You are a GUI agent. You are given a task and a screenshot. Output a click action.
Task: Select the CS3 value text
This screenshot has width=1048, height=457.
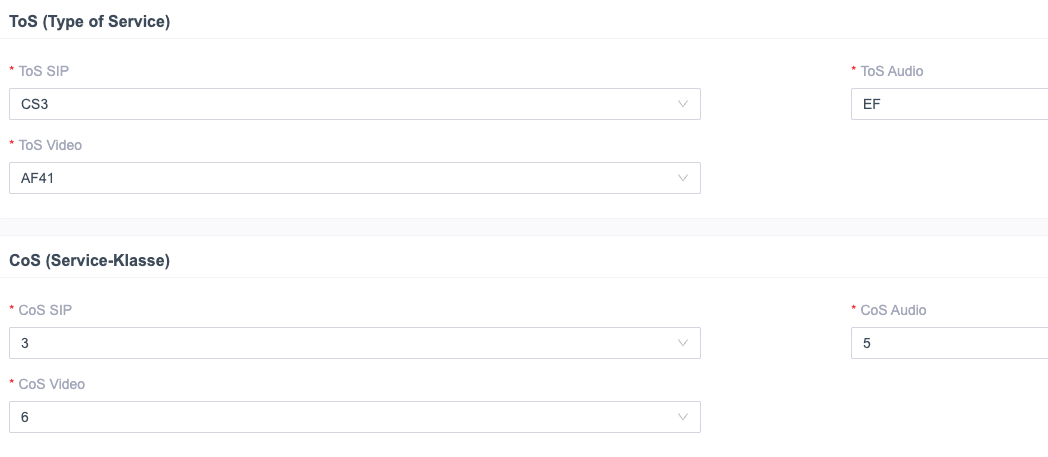(34, 104)
